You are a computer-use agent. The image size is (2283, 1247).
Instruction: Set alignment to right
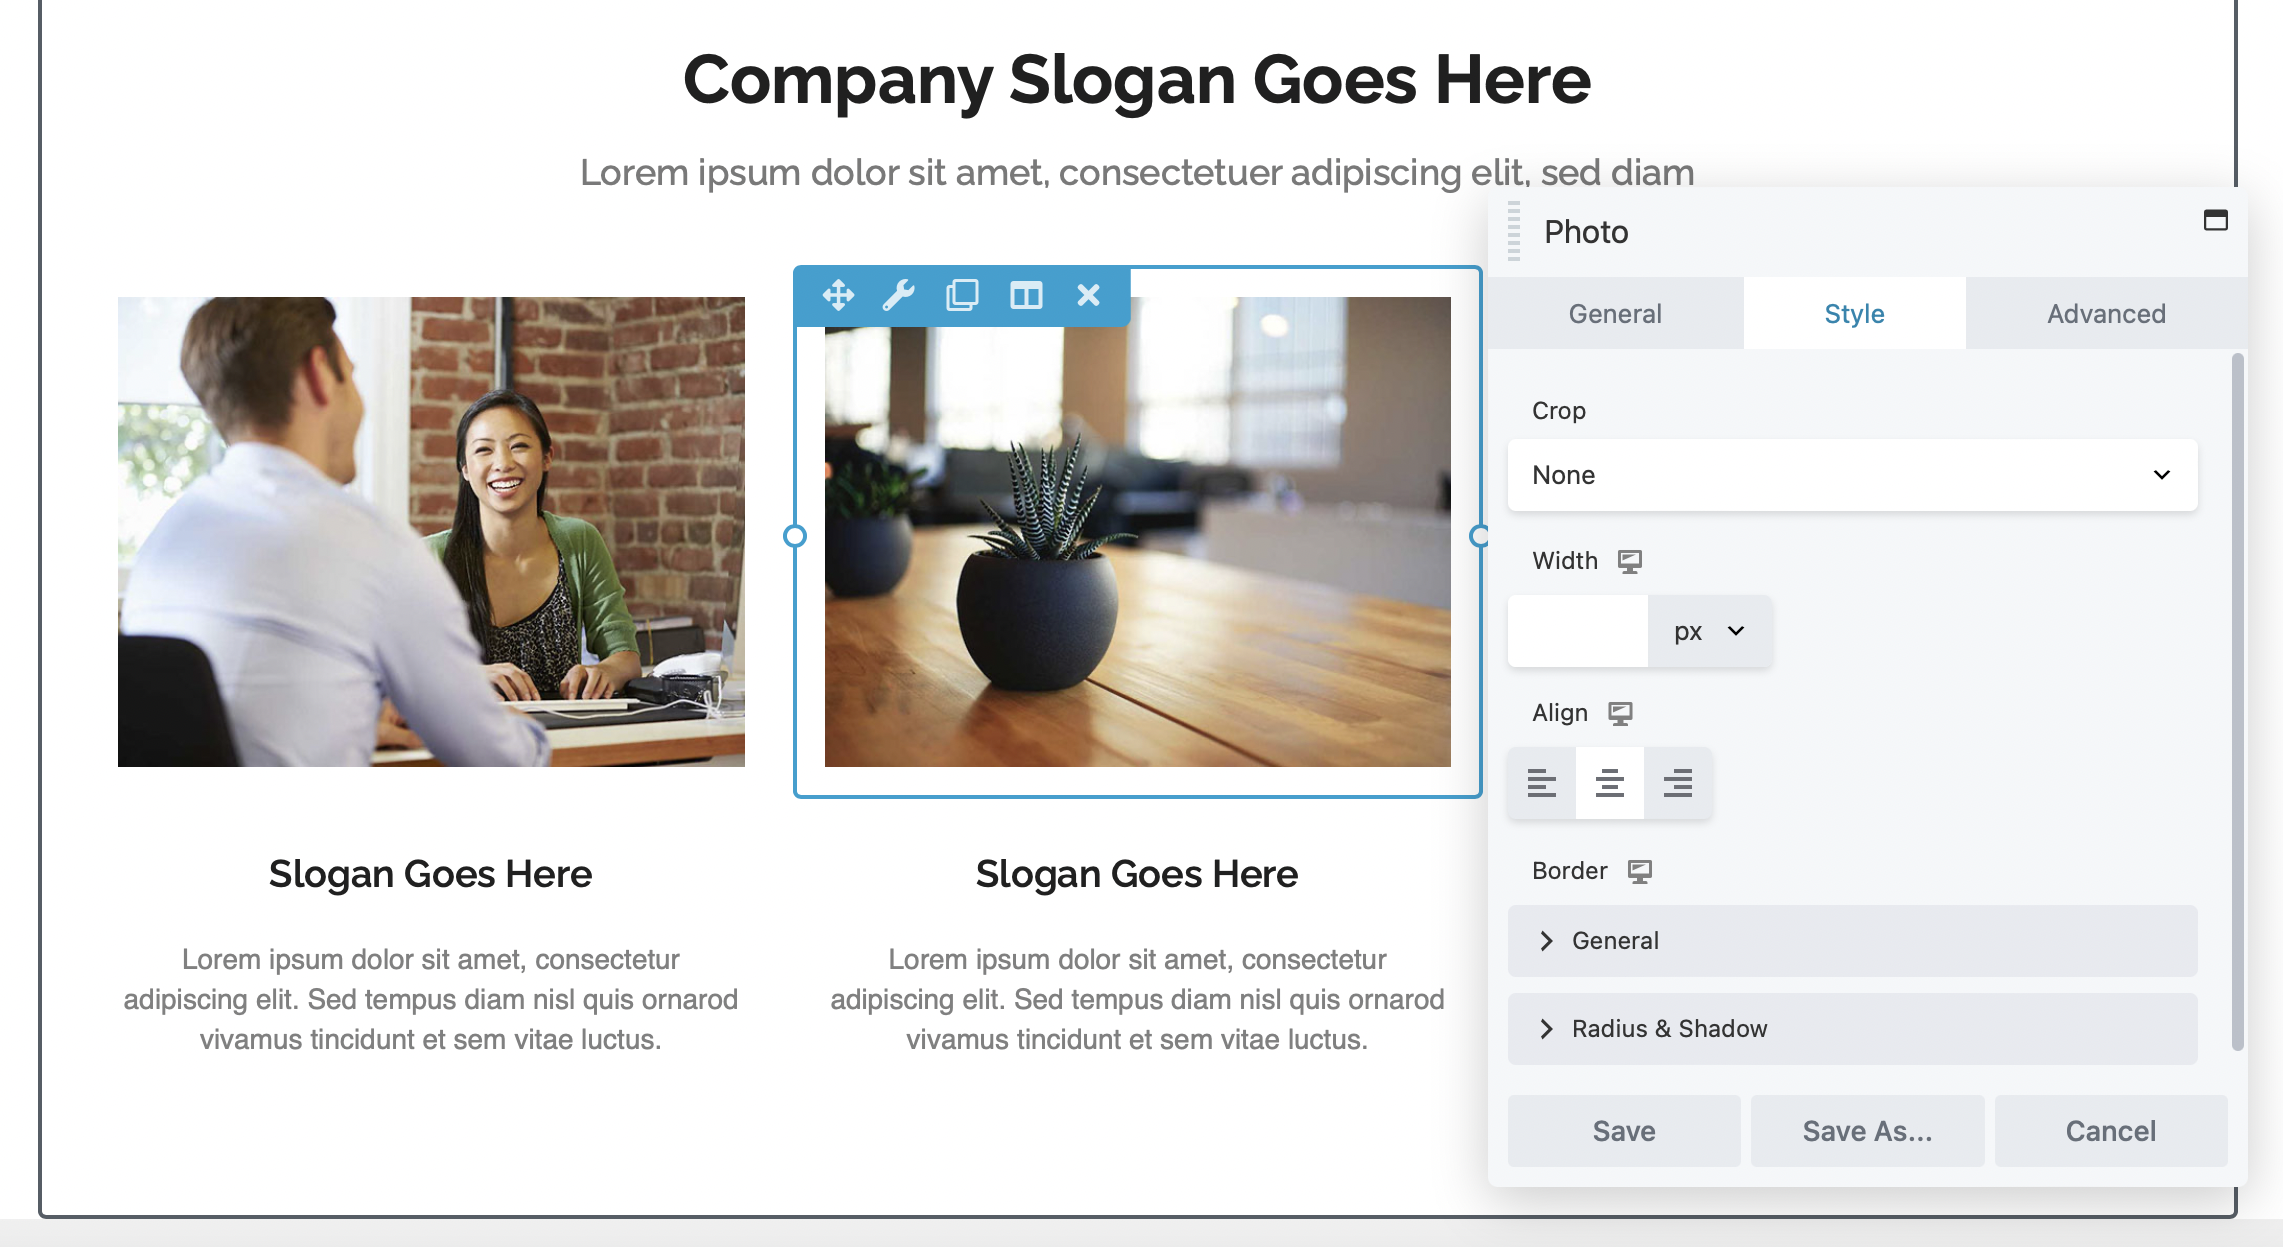click(x=1678, y=782)
